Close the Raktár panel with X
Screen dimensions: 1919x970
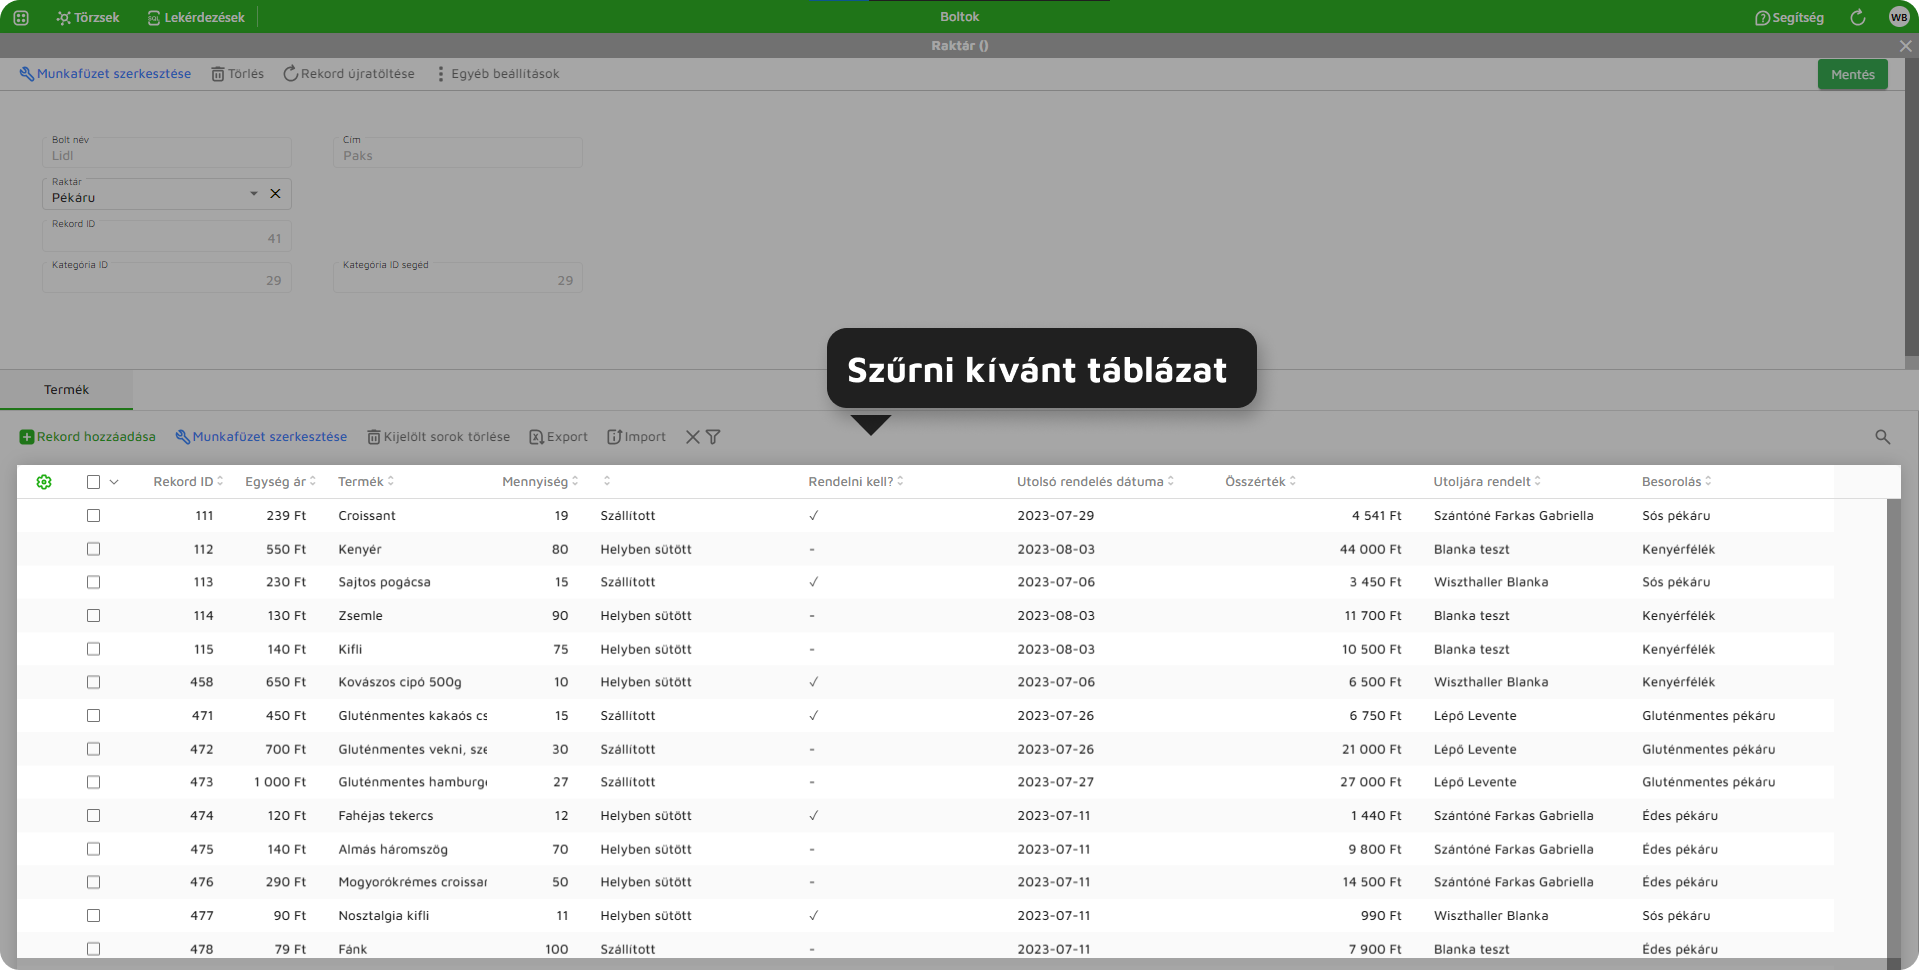click(x=1905, y=46)
